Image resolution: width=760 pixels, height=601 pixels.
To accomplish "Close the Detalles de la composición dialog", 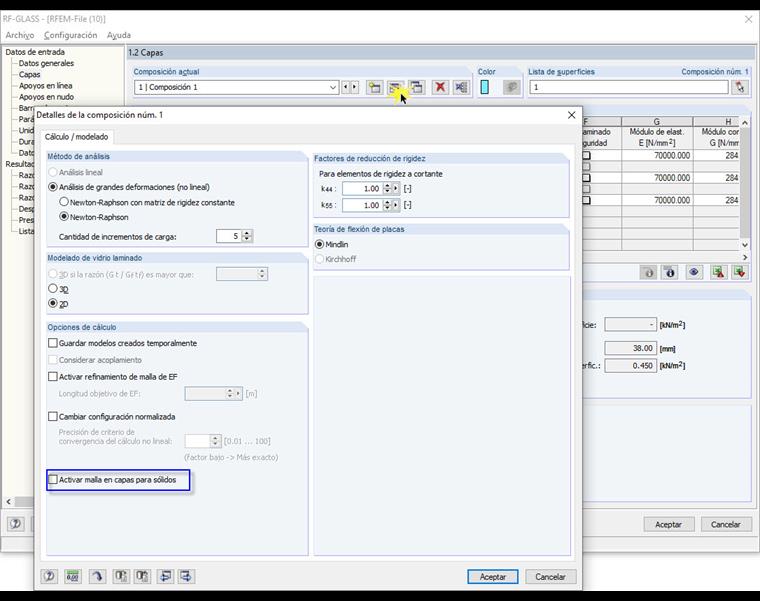I will [x=571, y=115].
